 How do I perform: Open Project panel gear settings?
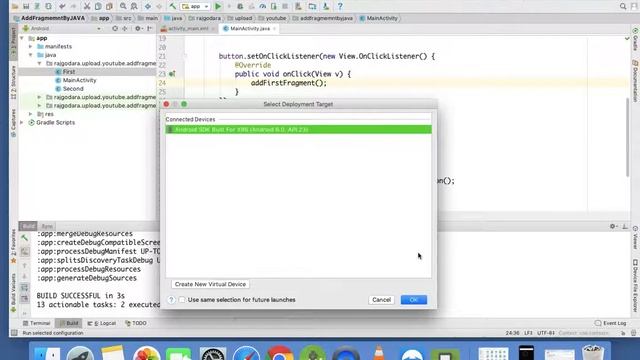click(138, 29)
